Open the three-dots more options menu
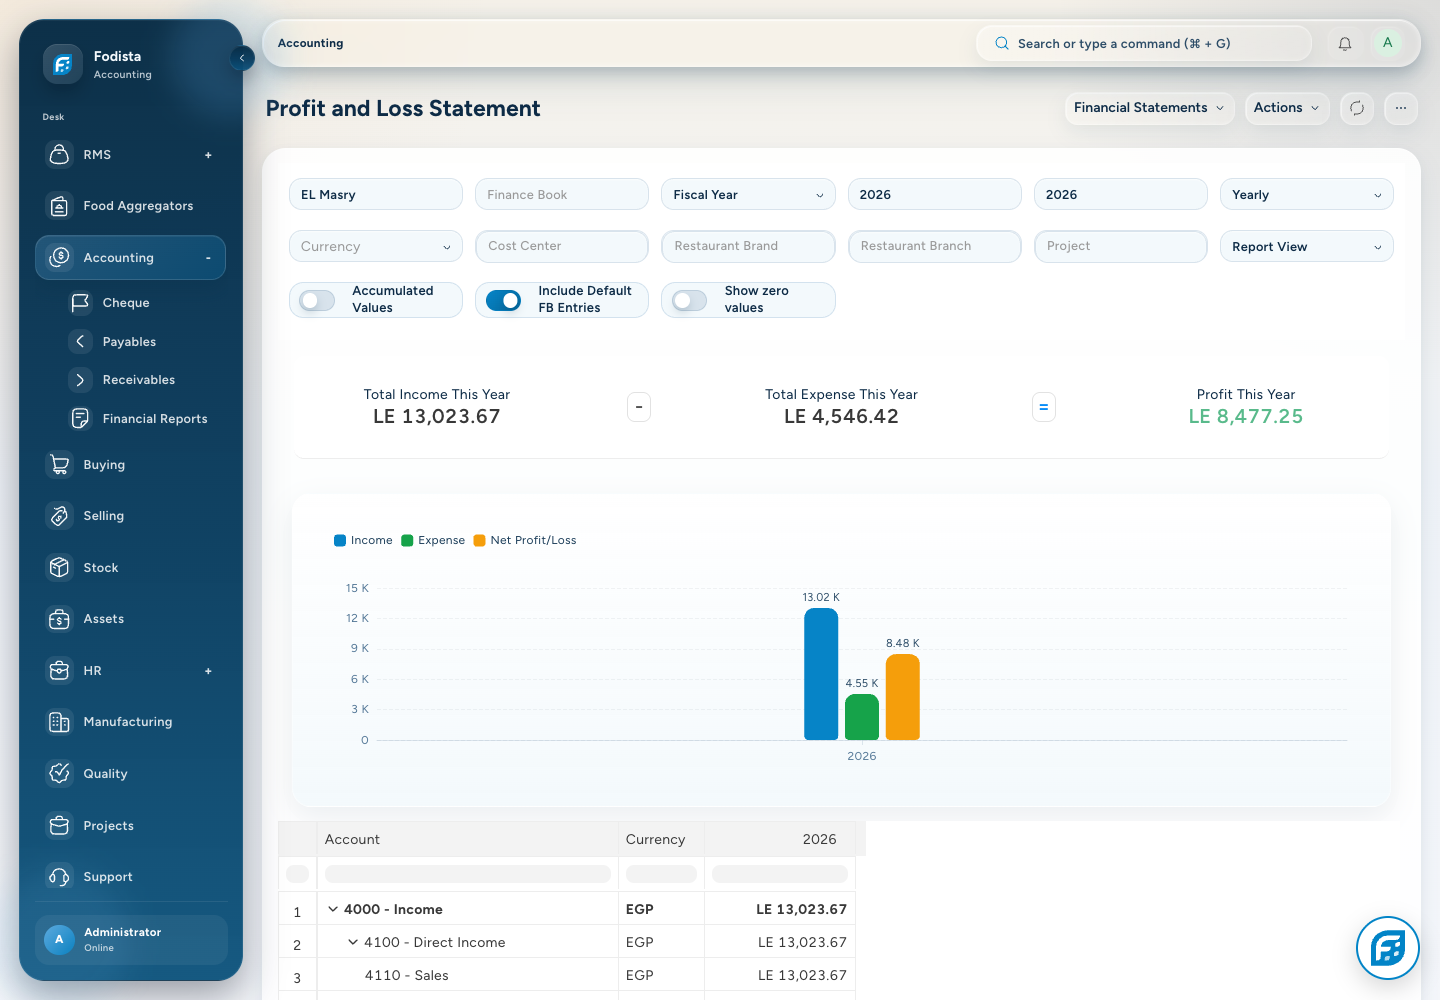The width and height of the screenshot is (1440, 1000). click(x=1401, y=108)
